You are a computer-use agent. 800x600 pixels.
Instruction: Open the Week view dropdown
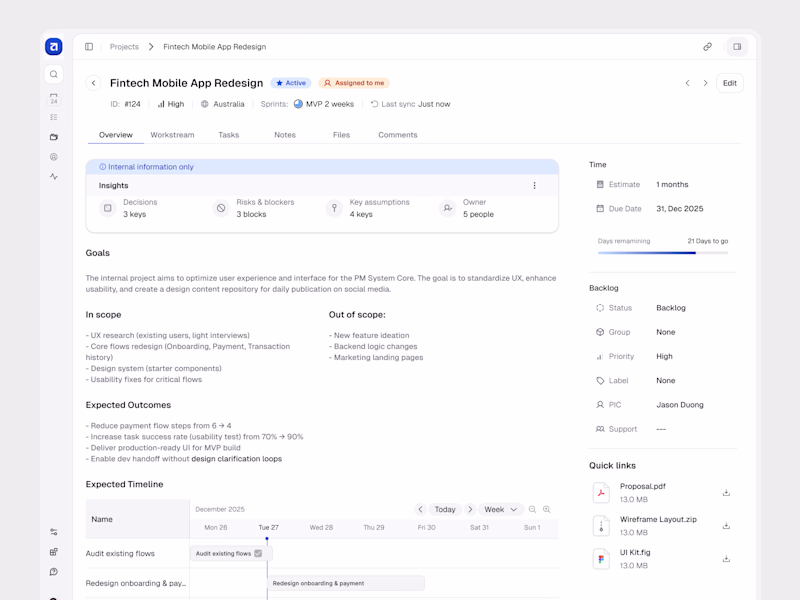click(501, 510)
